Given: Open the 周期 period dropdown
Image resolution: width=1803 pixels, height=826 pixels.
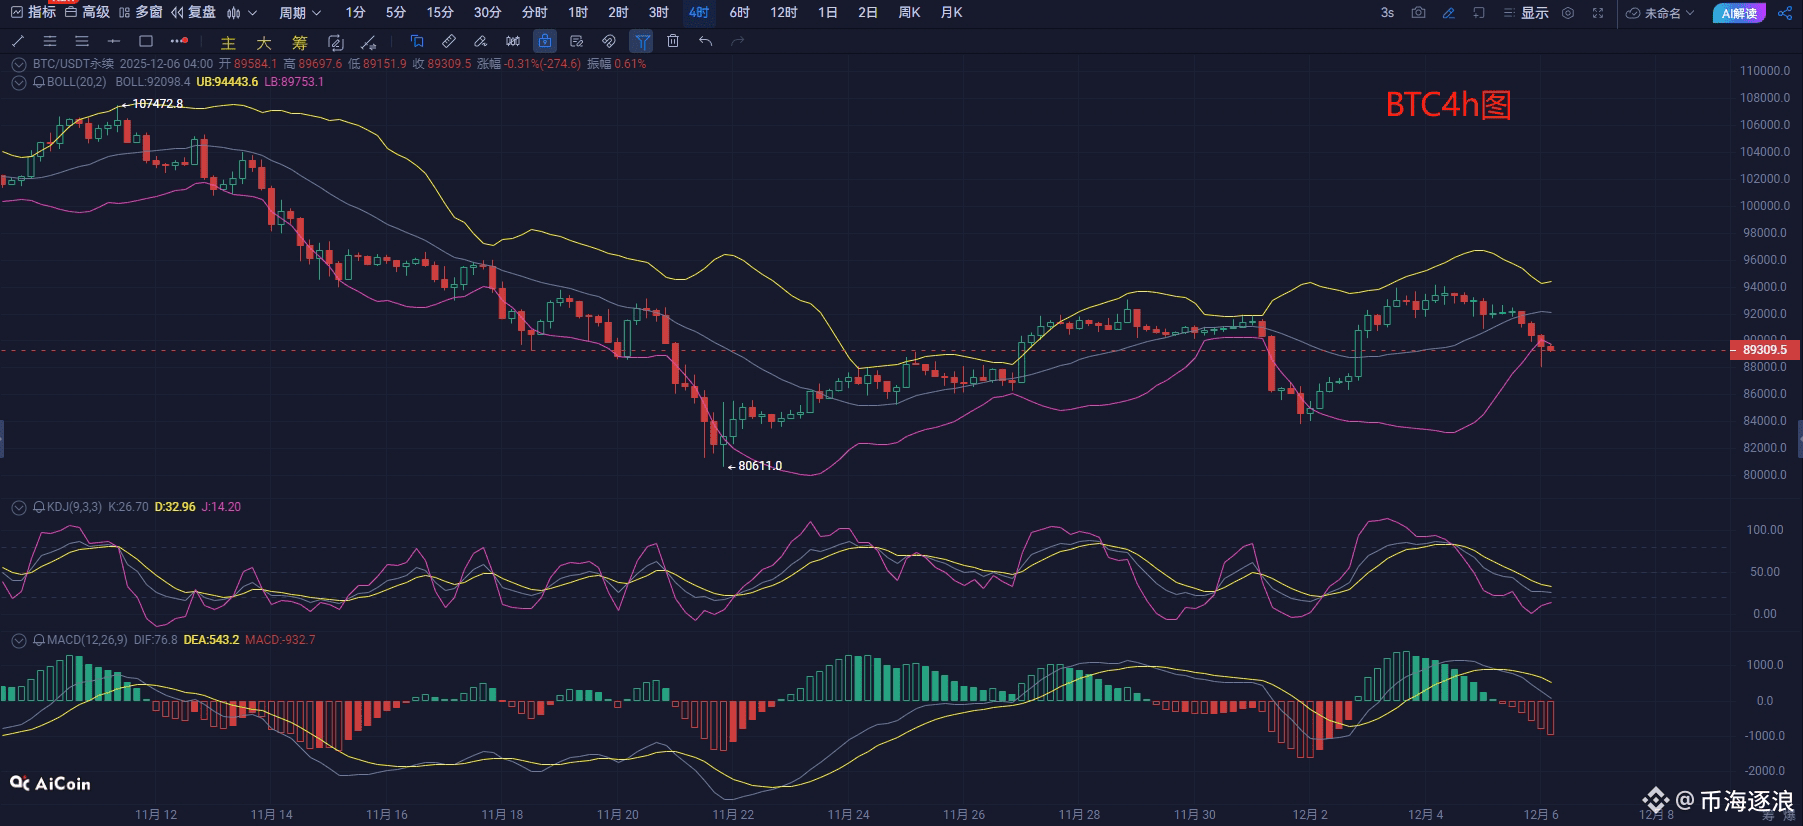Looking at the screenshot, I should (299, 13).
